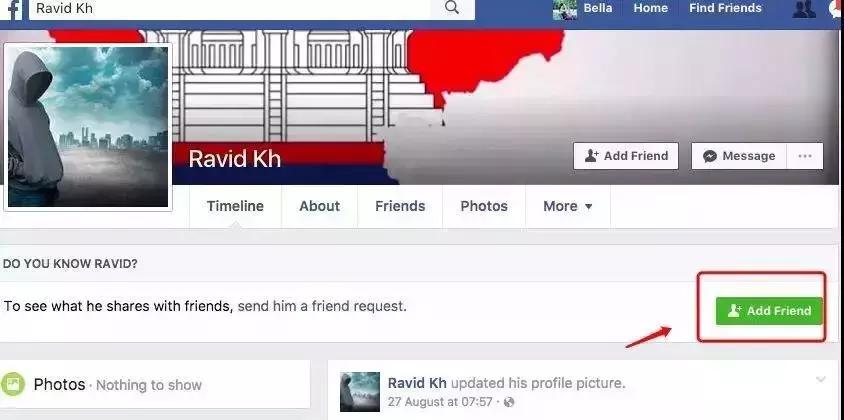Viewport: 844px width, 420px height.
Task: Click the Facebook logo icon
Action: point(13,10)
